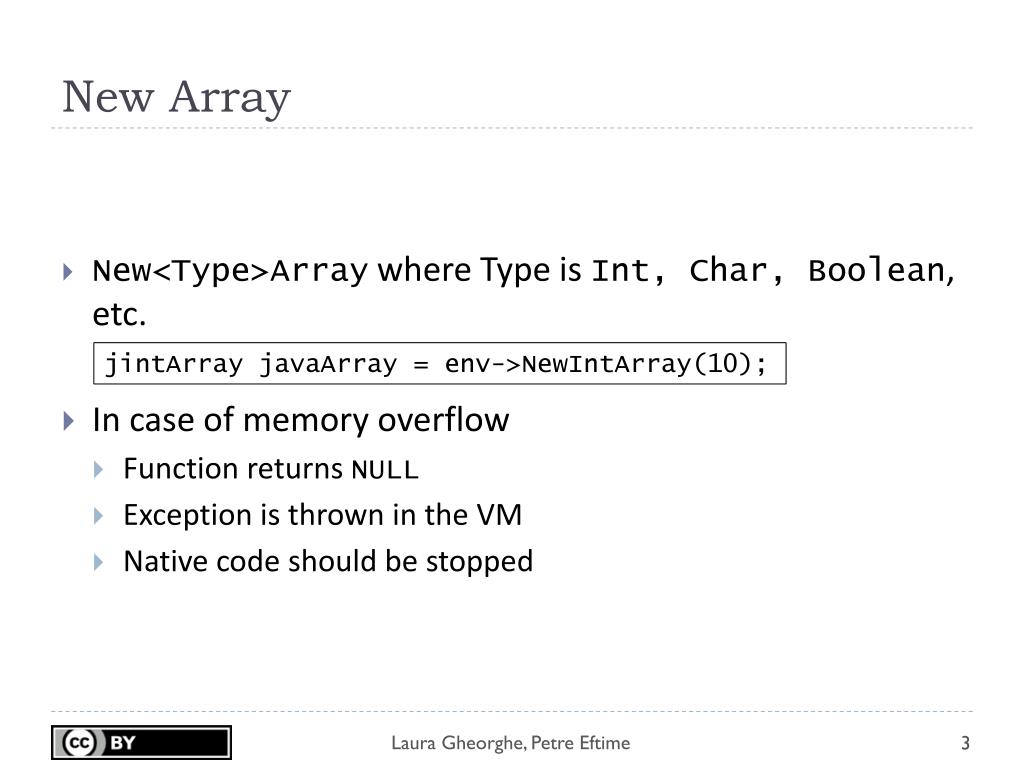Click the slide title 'New Array'
Screen dimensions: 1024x768
(176, 98)
